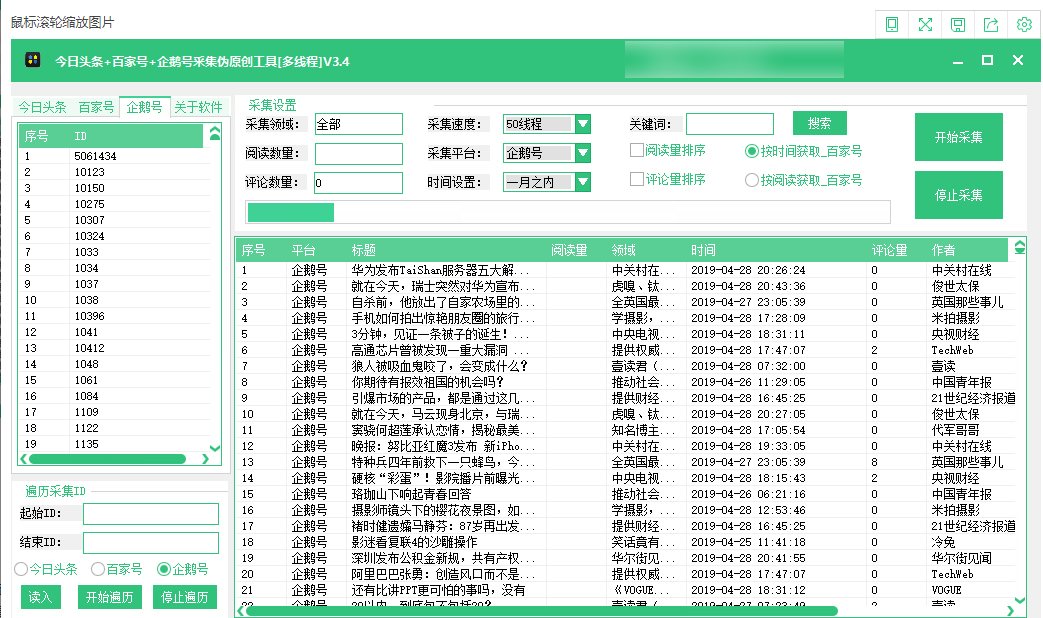1043x618 pixels.
Task: Open the settings gear icon in the viewer toolbar
Action: coord(1024,25)
